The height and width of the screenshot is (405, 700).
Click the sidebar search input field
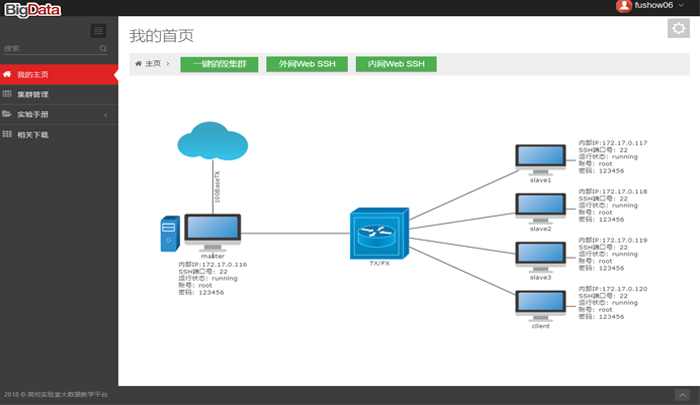[x=50, y=48]
